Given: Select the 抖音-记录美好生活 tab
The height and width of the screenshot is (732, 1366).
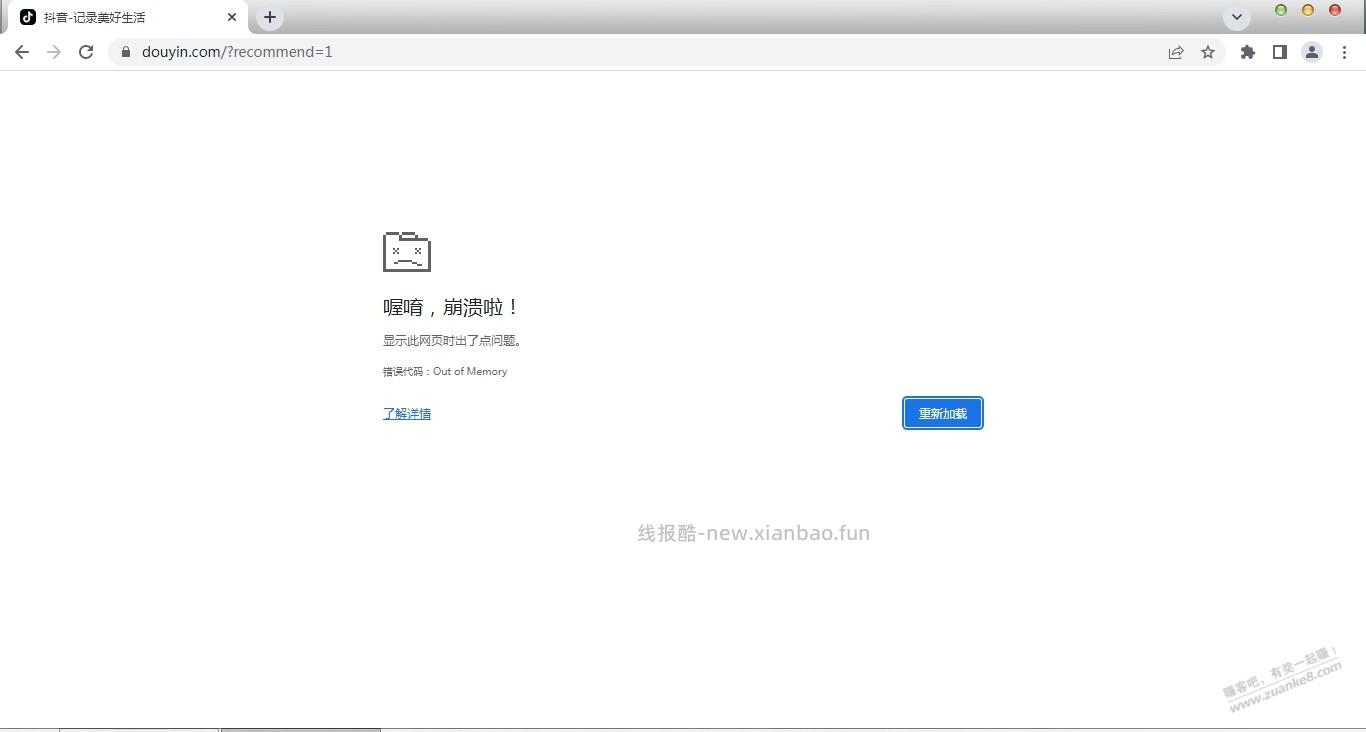Looking at the screenshot, I should click(x=110, y=17).
